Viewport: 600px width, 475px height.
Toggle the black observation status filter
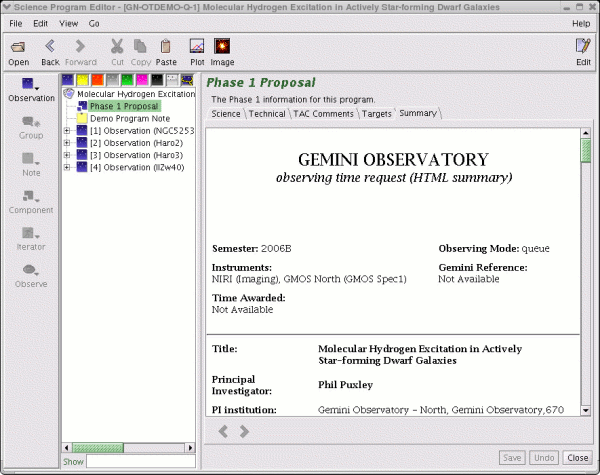pyautogui.click(x=157, y=80)
